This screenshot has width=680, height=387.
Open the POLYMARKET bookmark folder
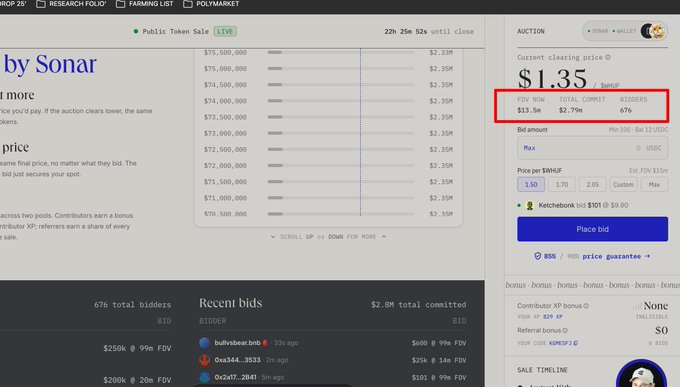211,4
